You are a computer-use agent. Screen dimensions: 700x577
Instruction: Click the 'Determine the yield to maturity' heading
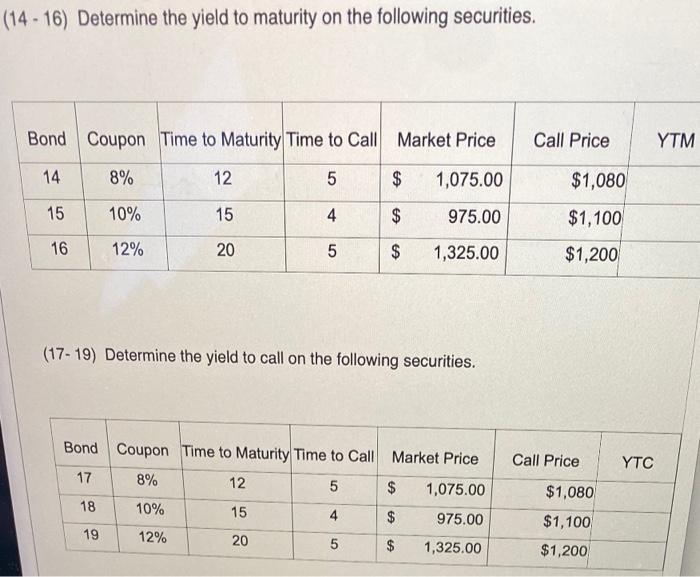(x=272, y=18)
